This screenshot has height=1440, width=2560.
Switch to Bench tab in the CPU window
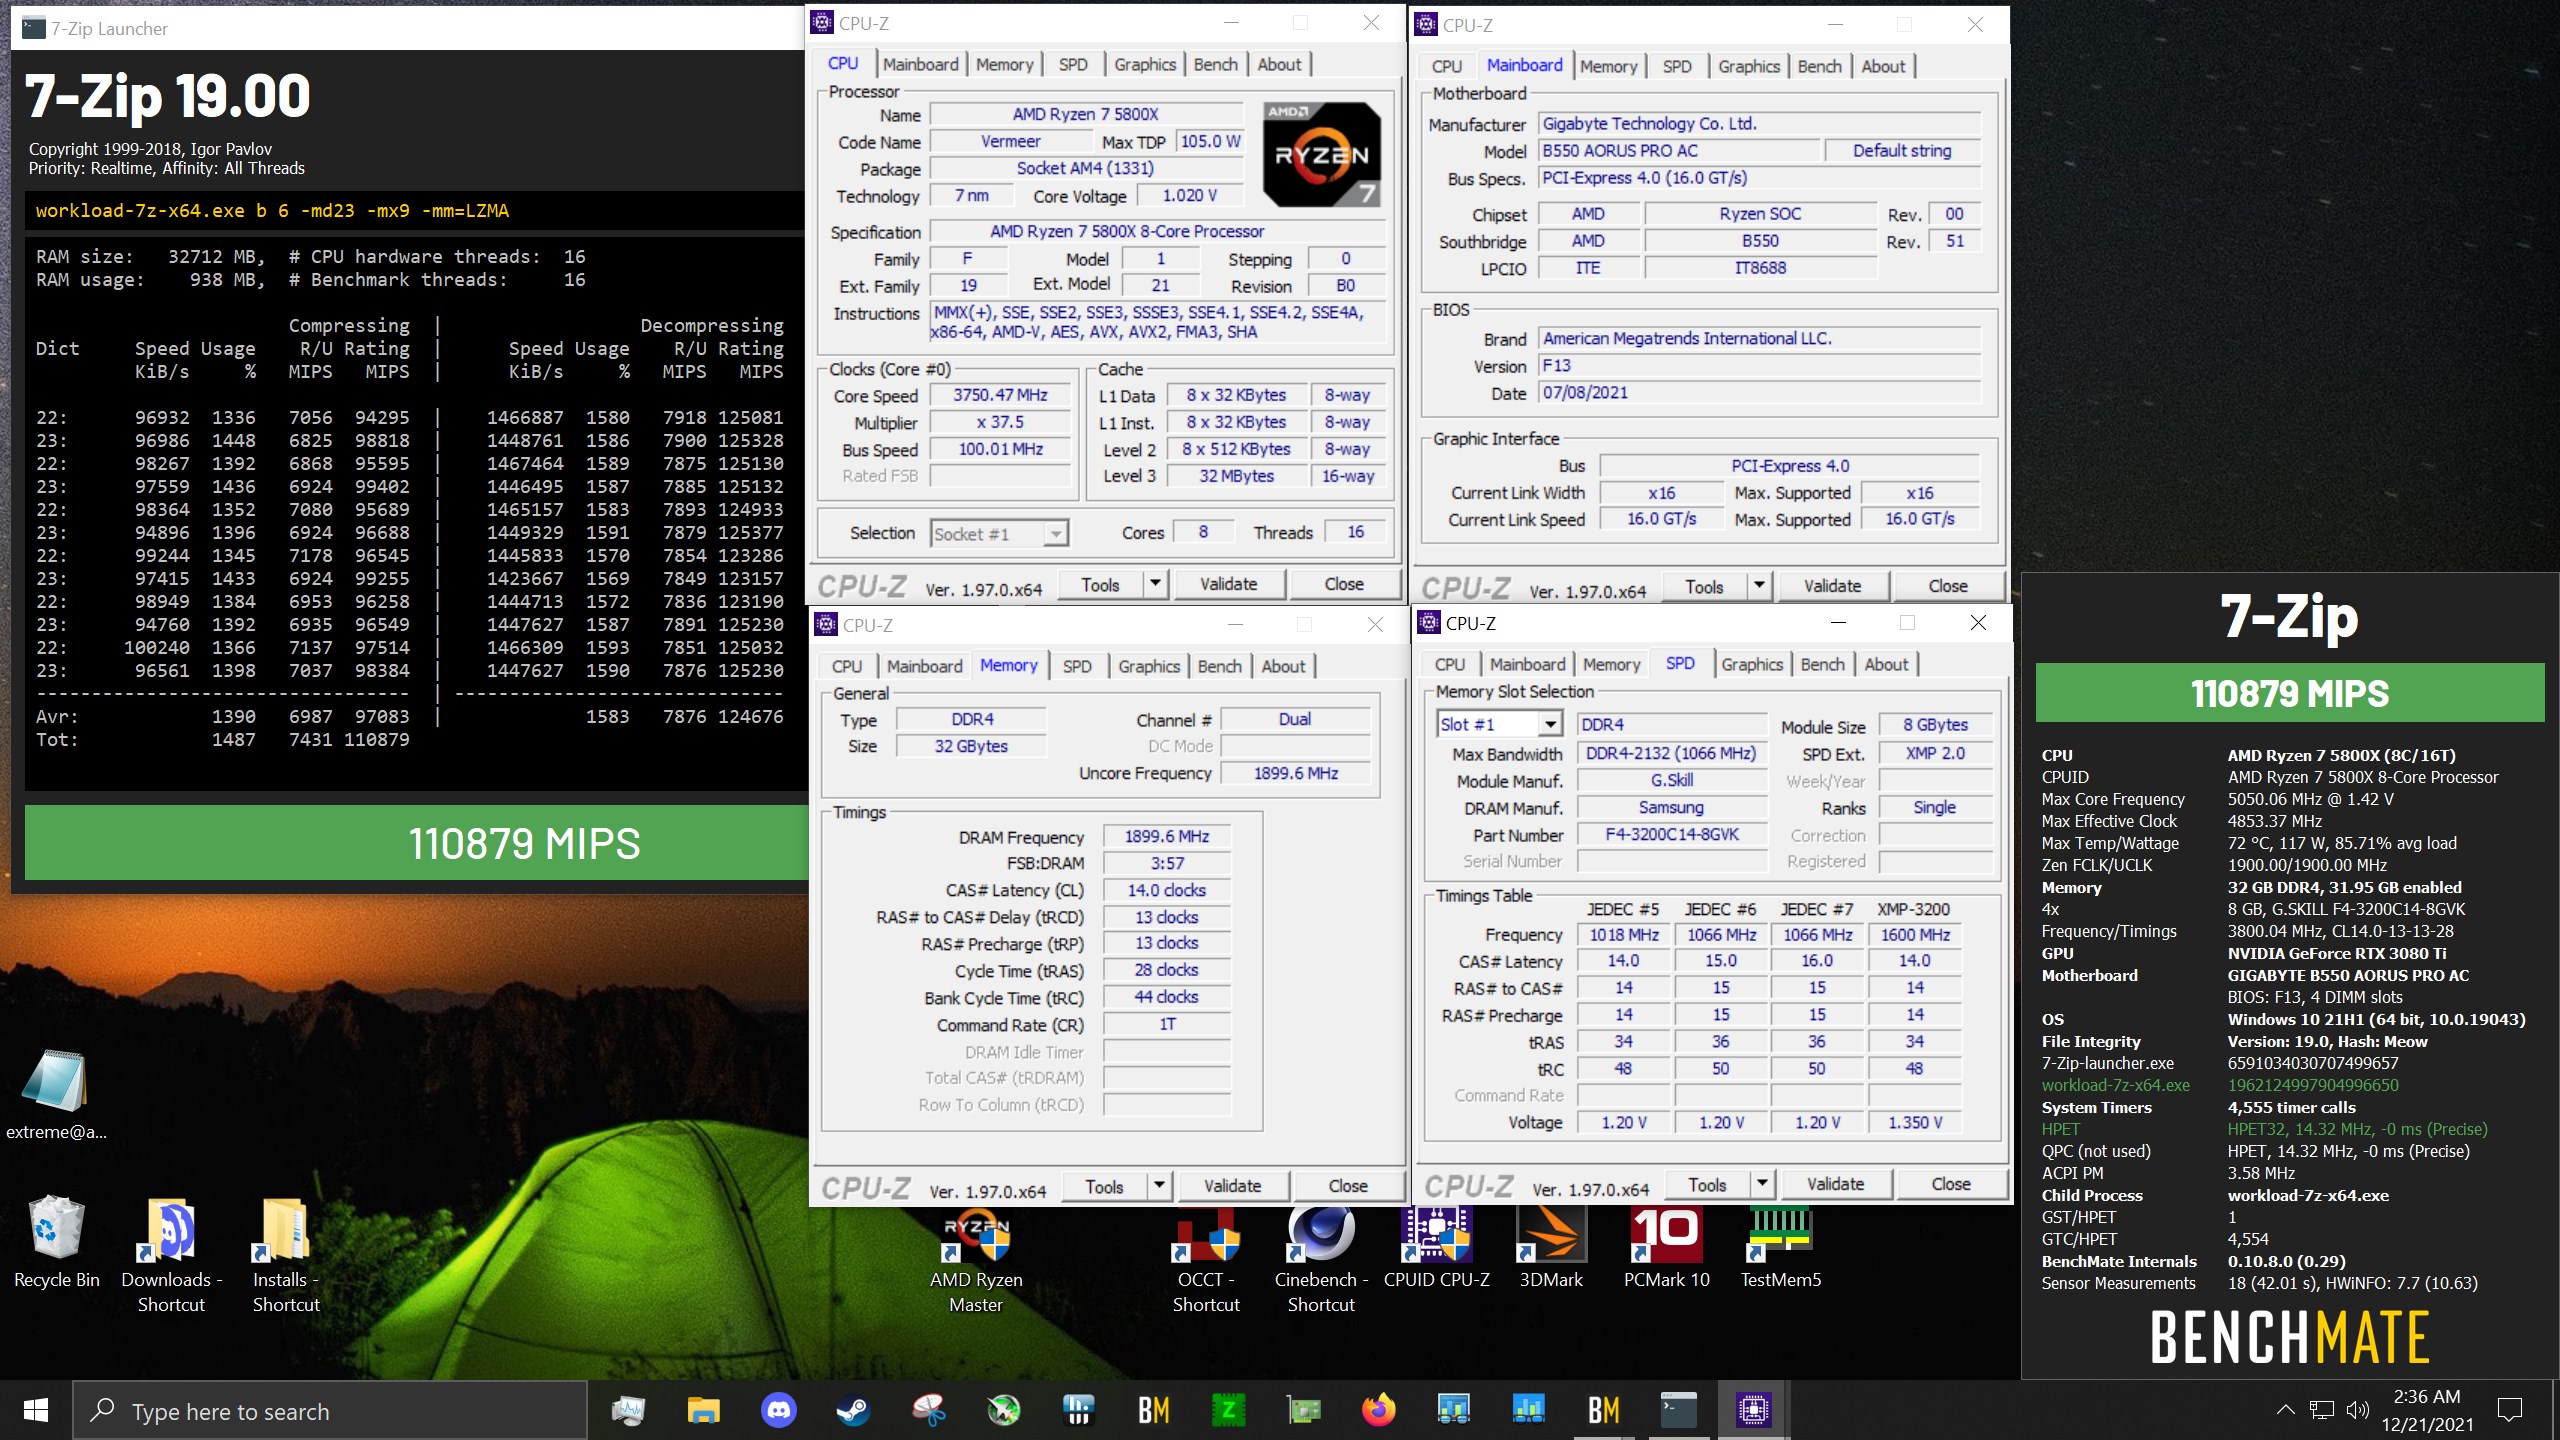coord(1216,65)
